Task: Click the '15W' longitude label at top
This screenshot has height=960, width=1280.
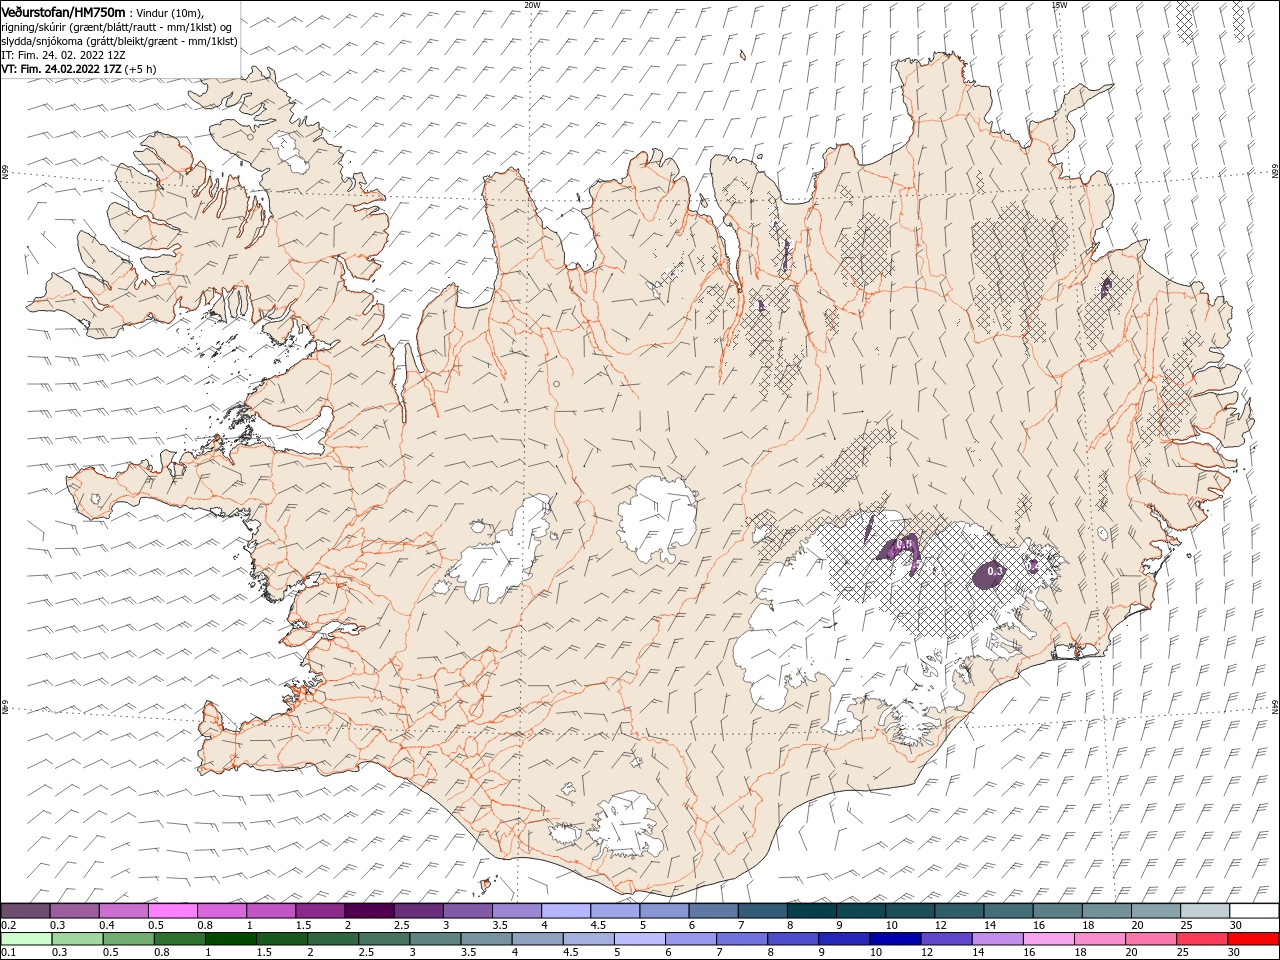Action: pyautogui.click(x=1059, y=4)
